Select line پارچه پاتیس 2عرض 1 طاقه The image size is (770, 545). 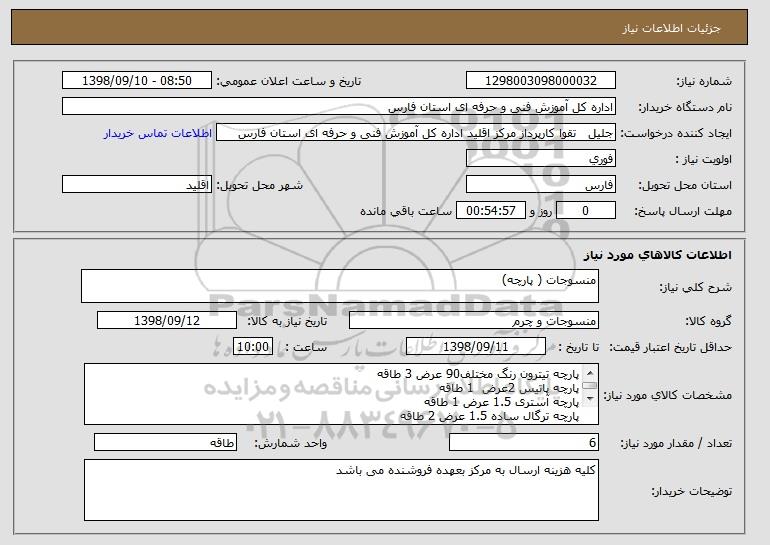pyautogui.click(x=509, y=388)
